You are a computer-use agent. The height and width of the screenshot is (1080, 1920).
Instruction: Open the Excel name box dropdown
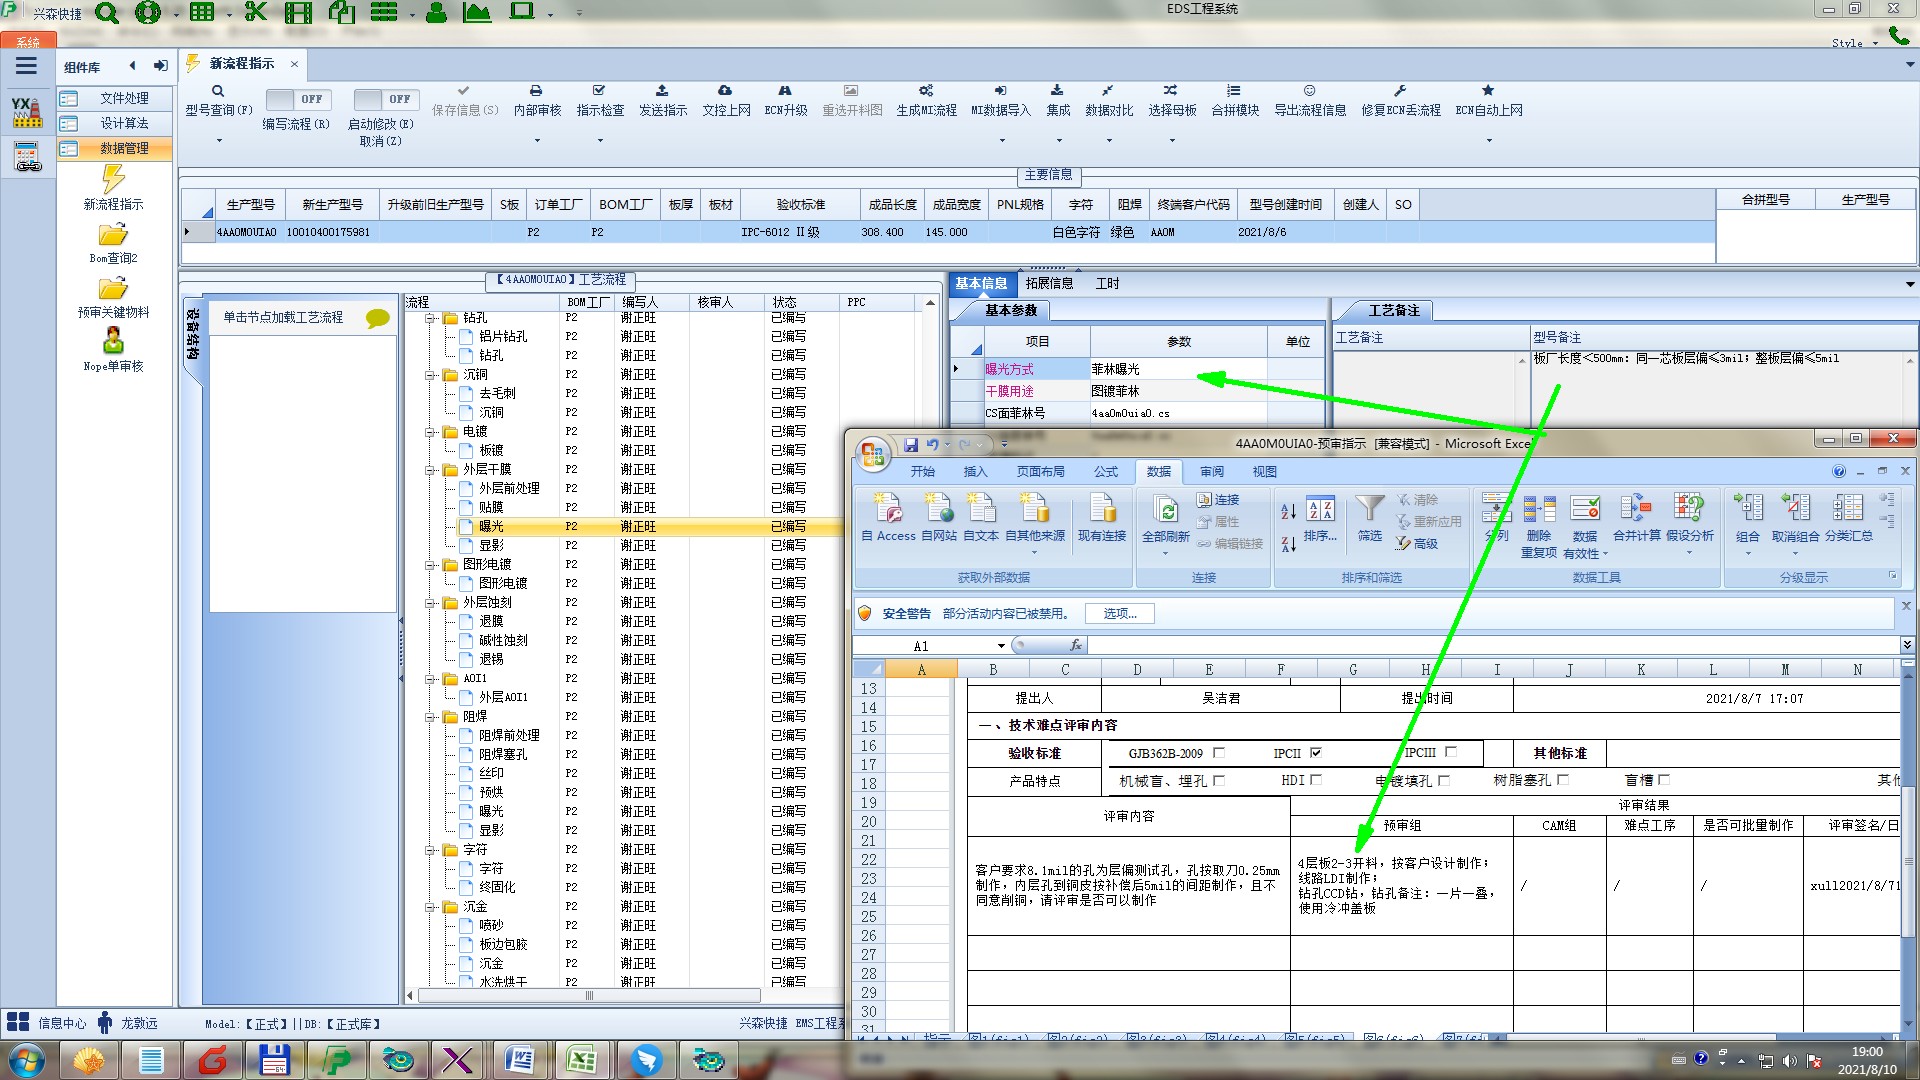pos(1001,646)
